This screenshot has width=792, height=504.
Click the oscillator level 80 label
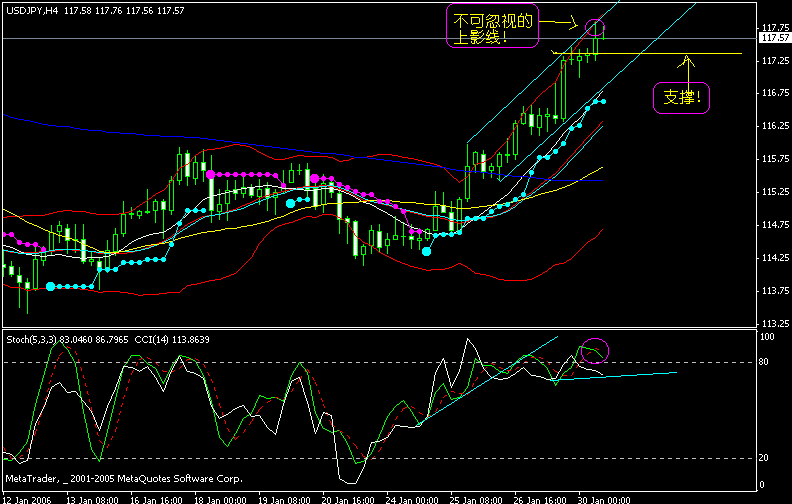[764, 362]
